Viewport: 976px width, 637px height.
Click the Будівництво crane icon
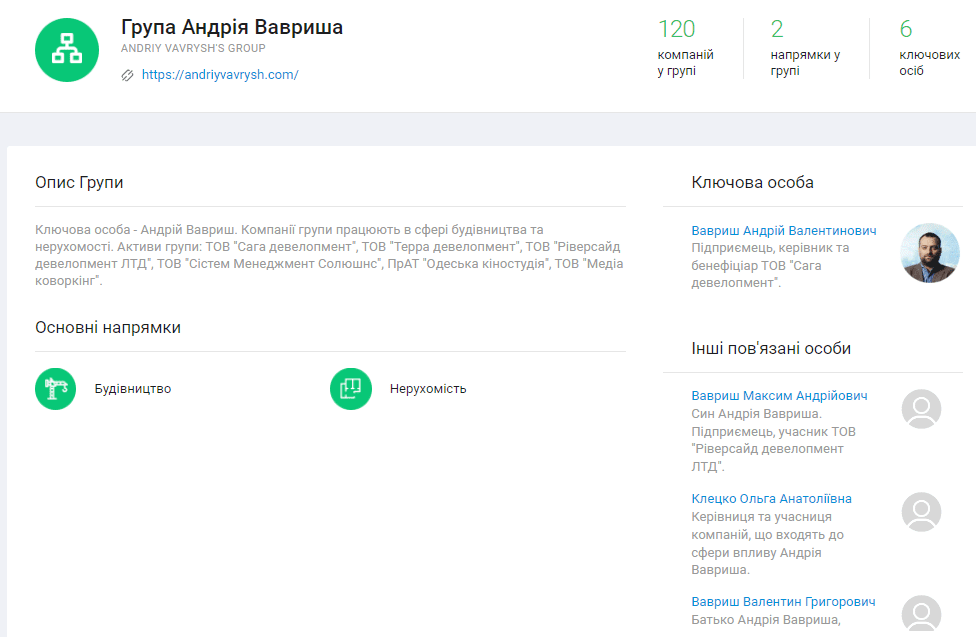(56, 389)
